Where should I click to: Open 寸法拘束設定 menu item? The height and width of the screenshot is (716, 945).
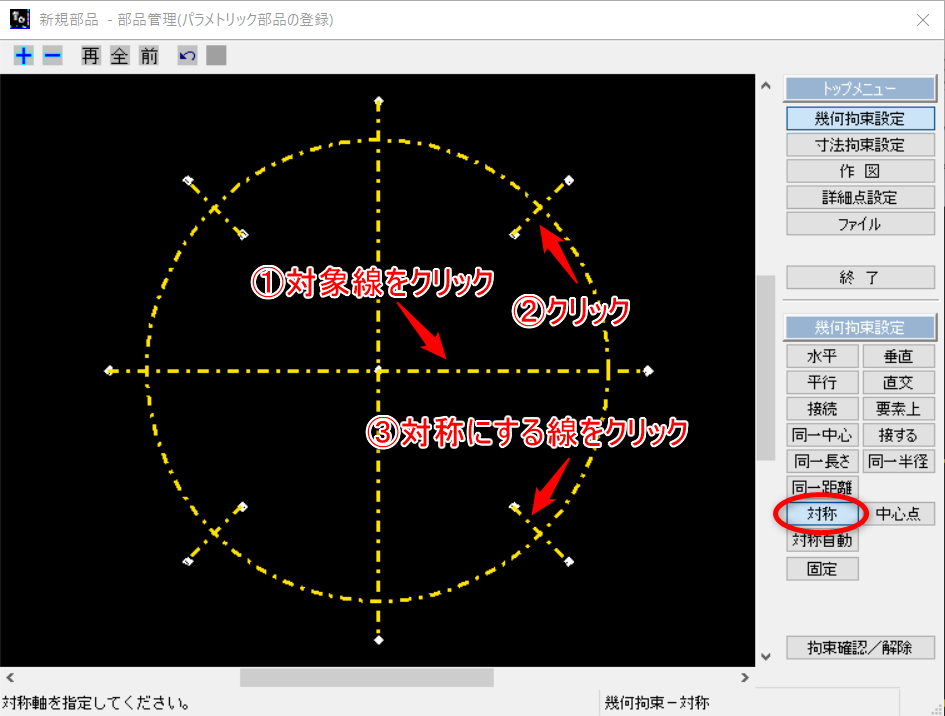(x=860, y=145)
